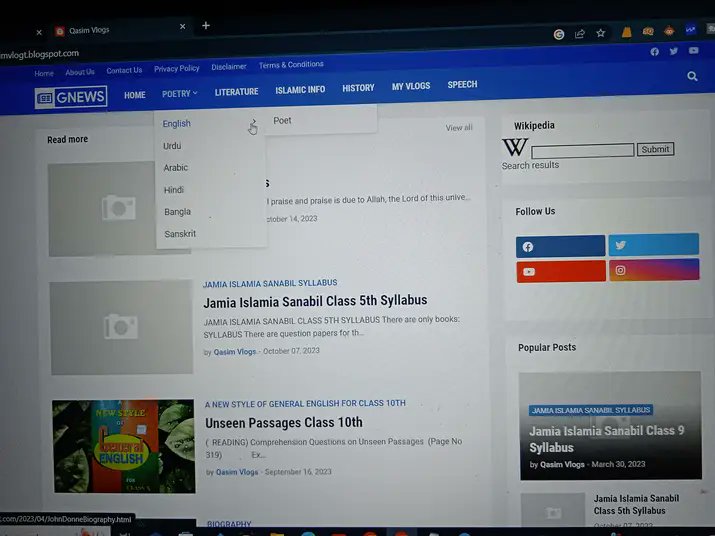Click the GNEWS site logo

point(71,97)
